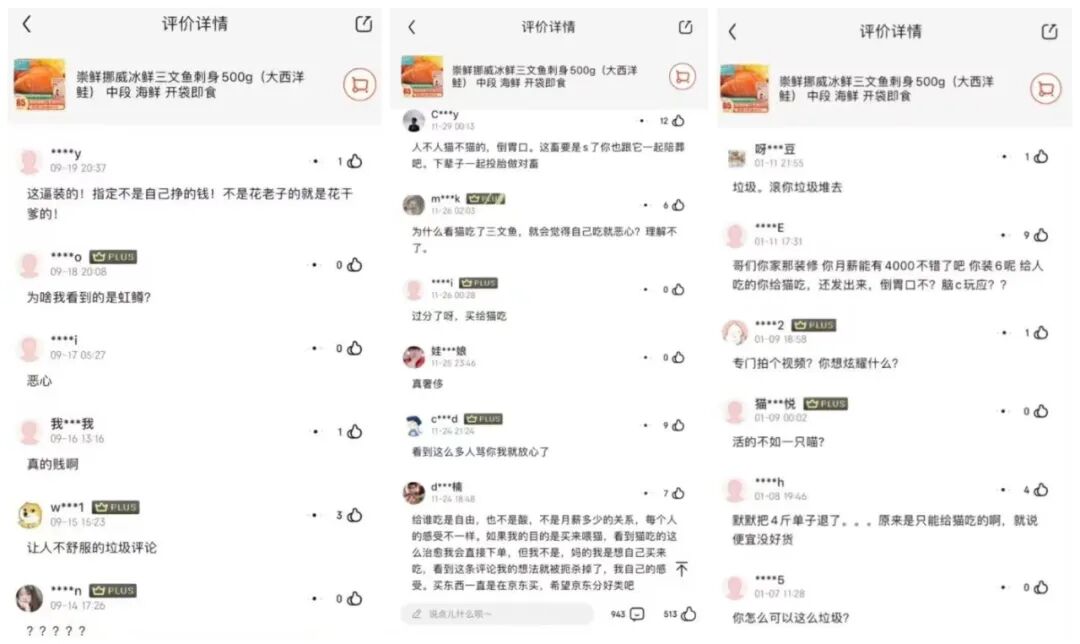Image resolution: width=1080 pixels, height=644 pixels.
Task: Tap the share icon in the middle panel header
Action: pyautogui.click(x=685, y=27)
